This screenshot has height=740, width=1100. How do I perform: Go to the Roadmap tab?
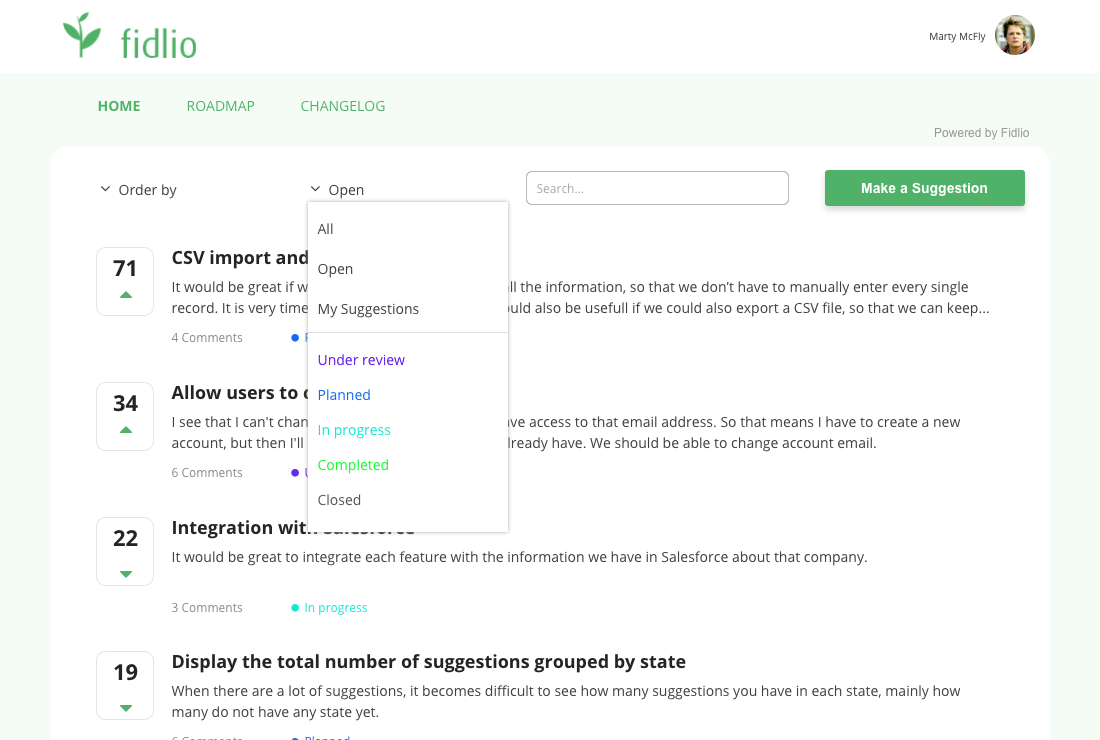coord(220,106)
